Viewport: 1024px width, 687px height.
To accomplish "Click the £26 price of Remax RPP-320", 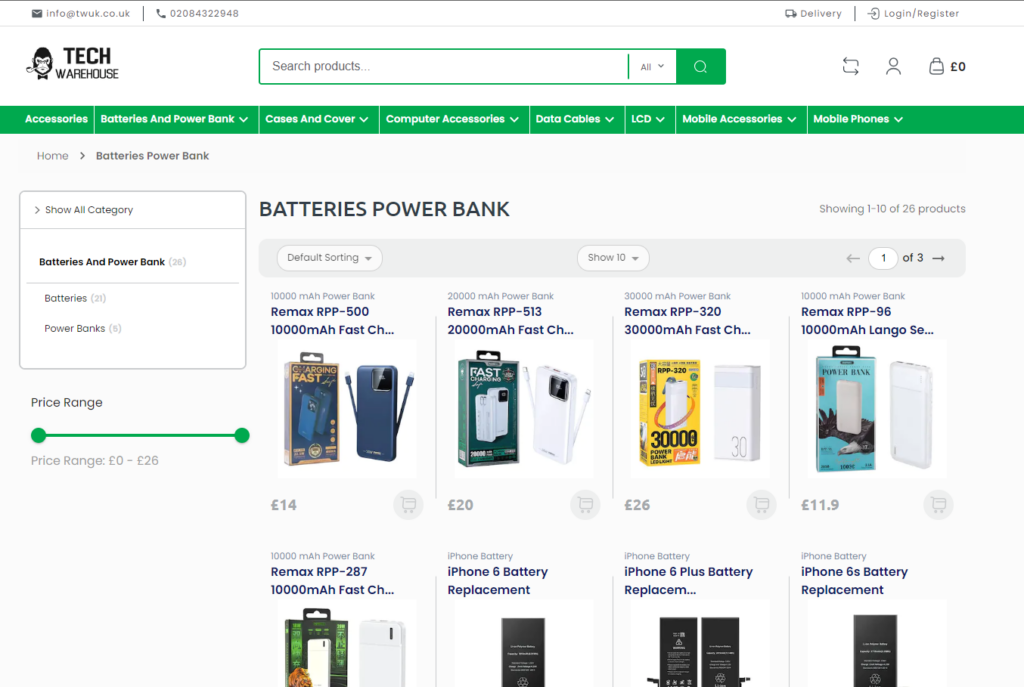I will pyautogui.click(x=637, y=505).
